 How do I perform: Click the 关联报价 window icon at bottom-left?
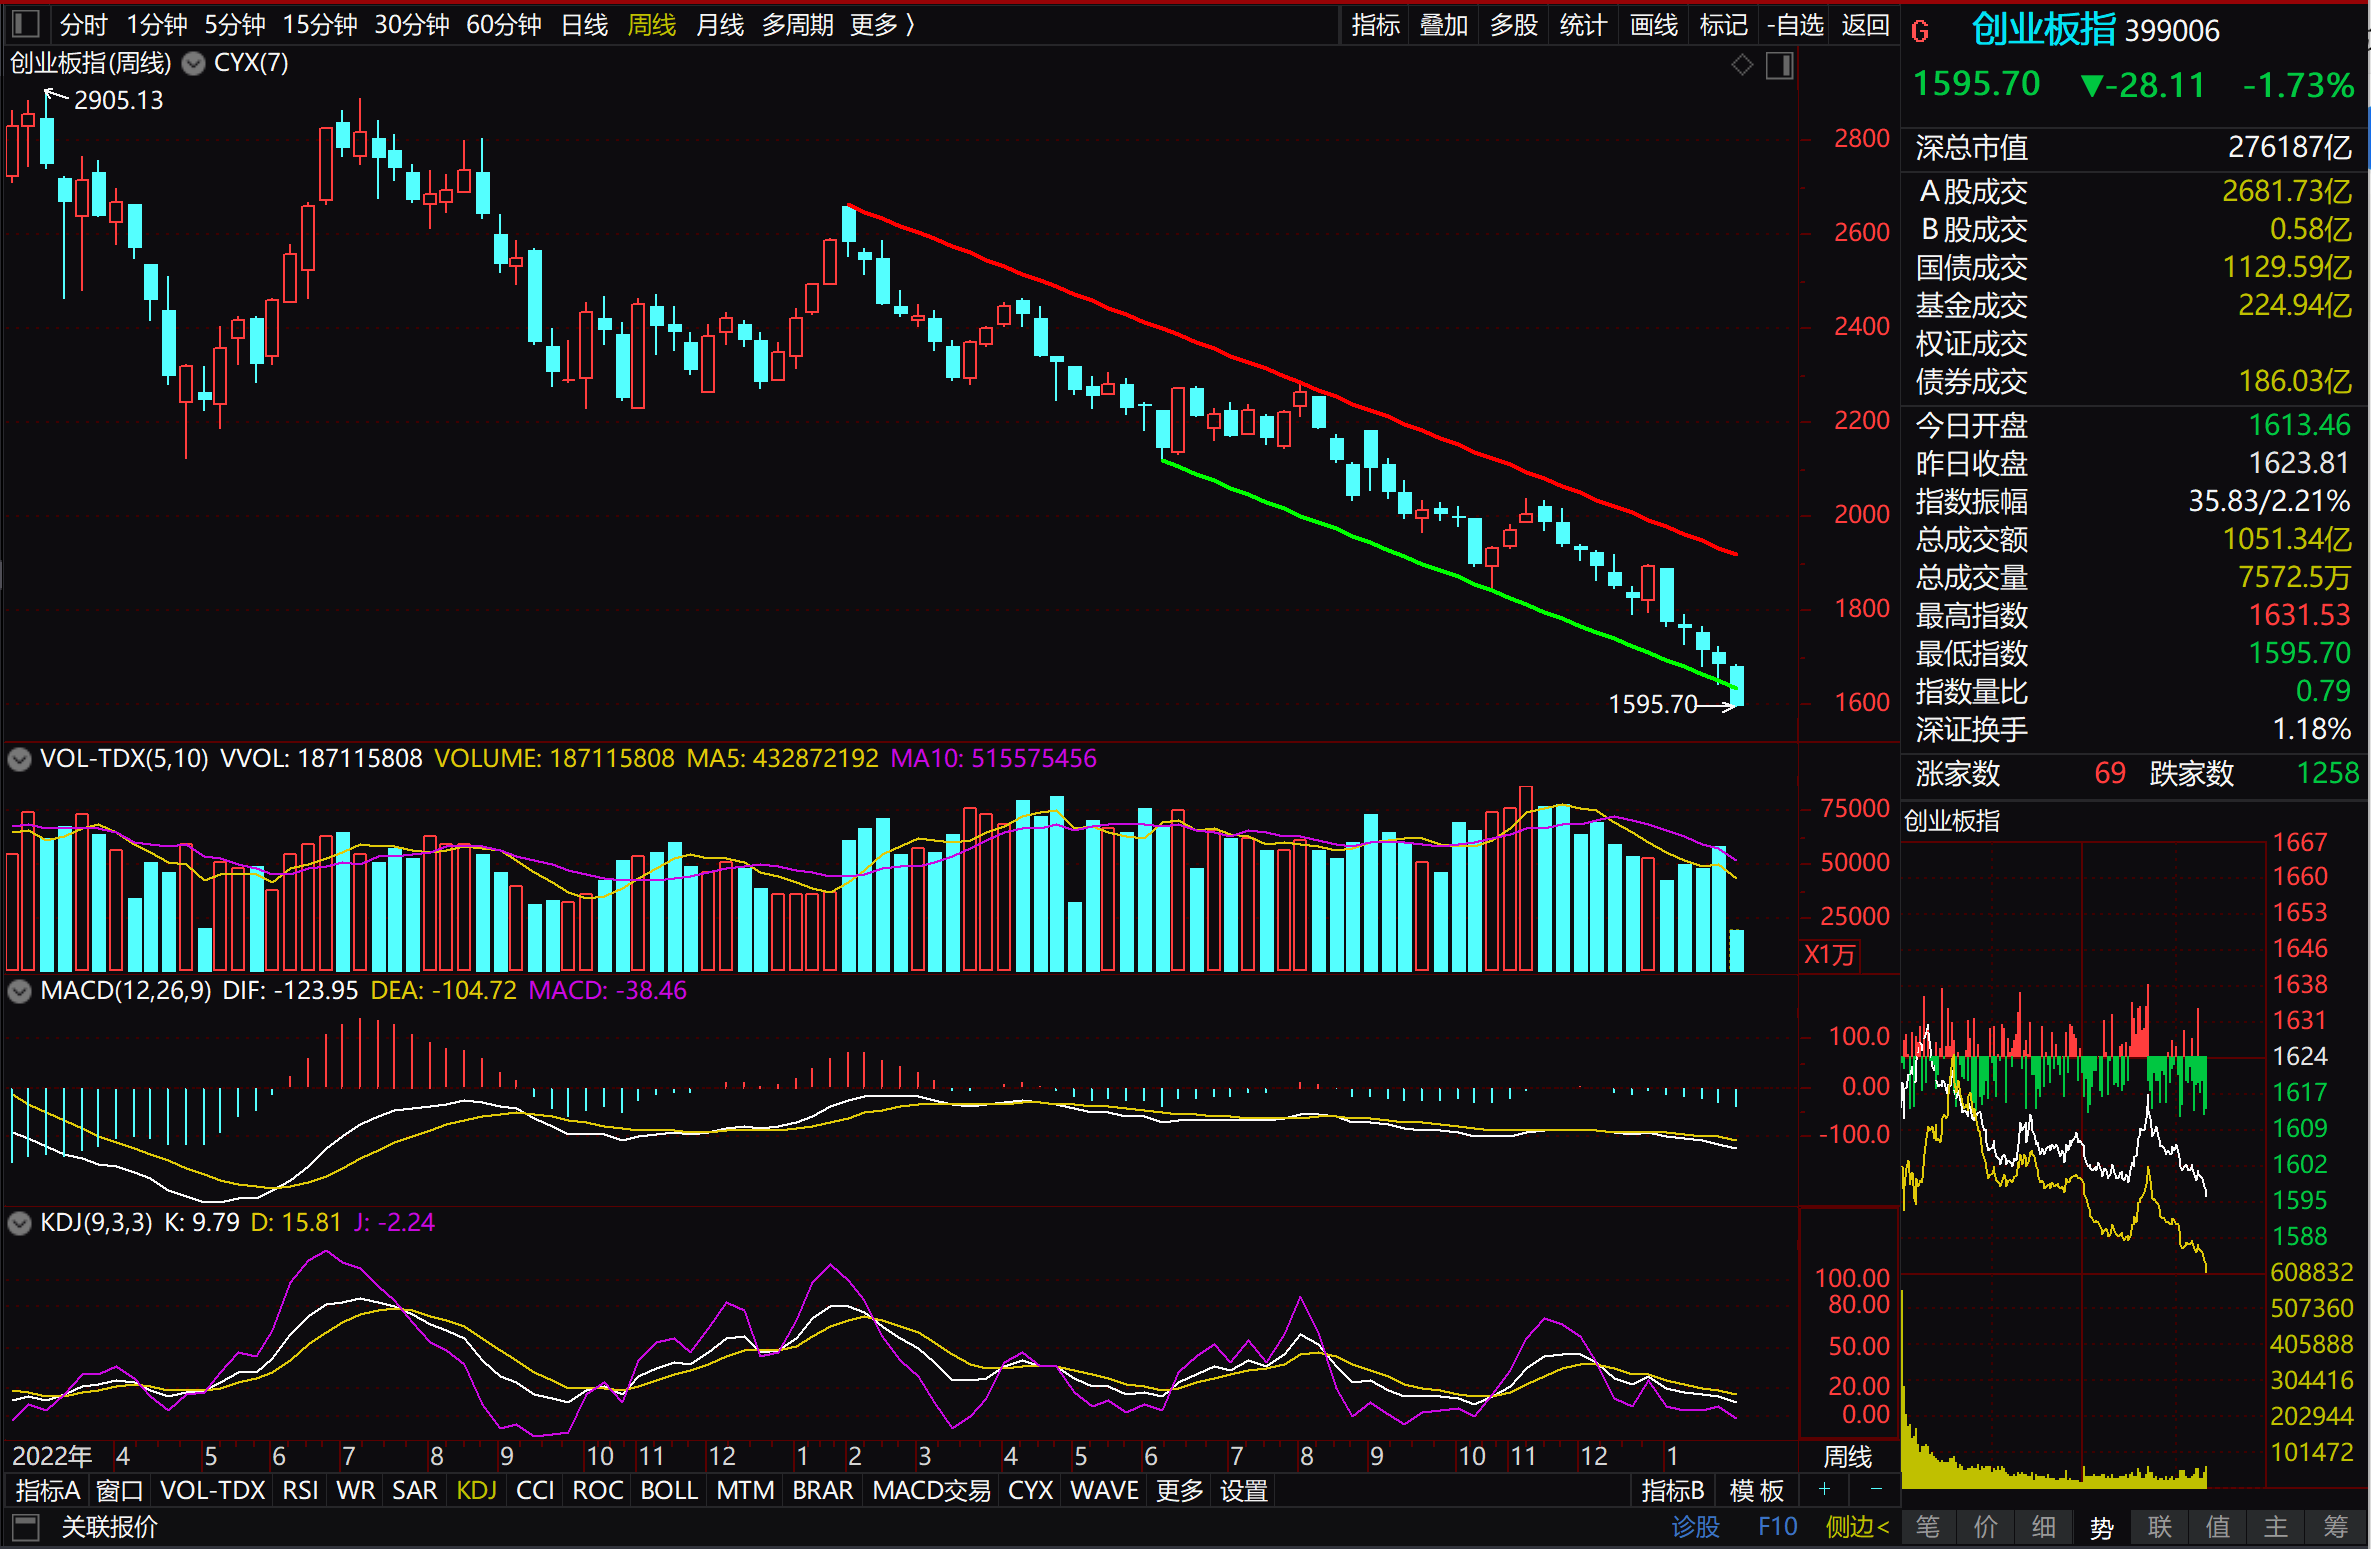coord(25,1527)
